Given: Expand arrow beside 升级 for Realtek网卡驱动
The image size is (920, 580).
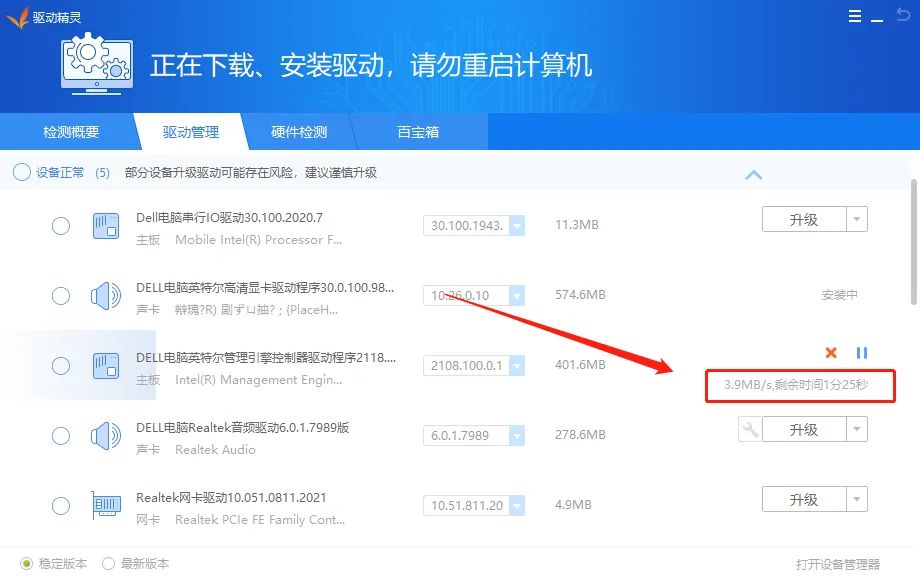Looking at the screenshot, I should 857,499.
